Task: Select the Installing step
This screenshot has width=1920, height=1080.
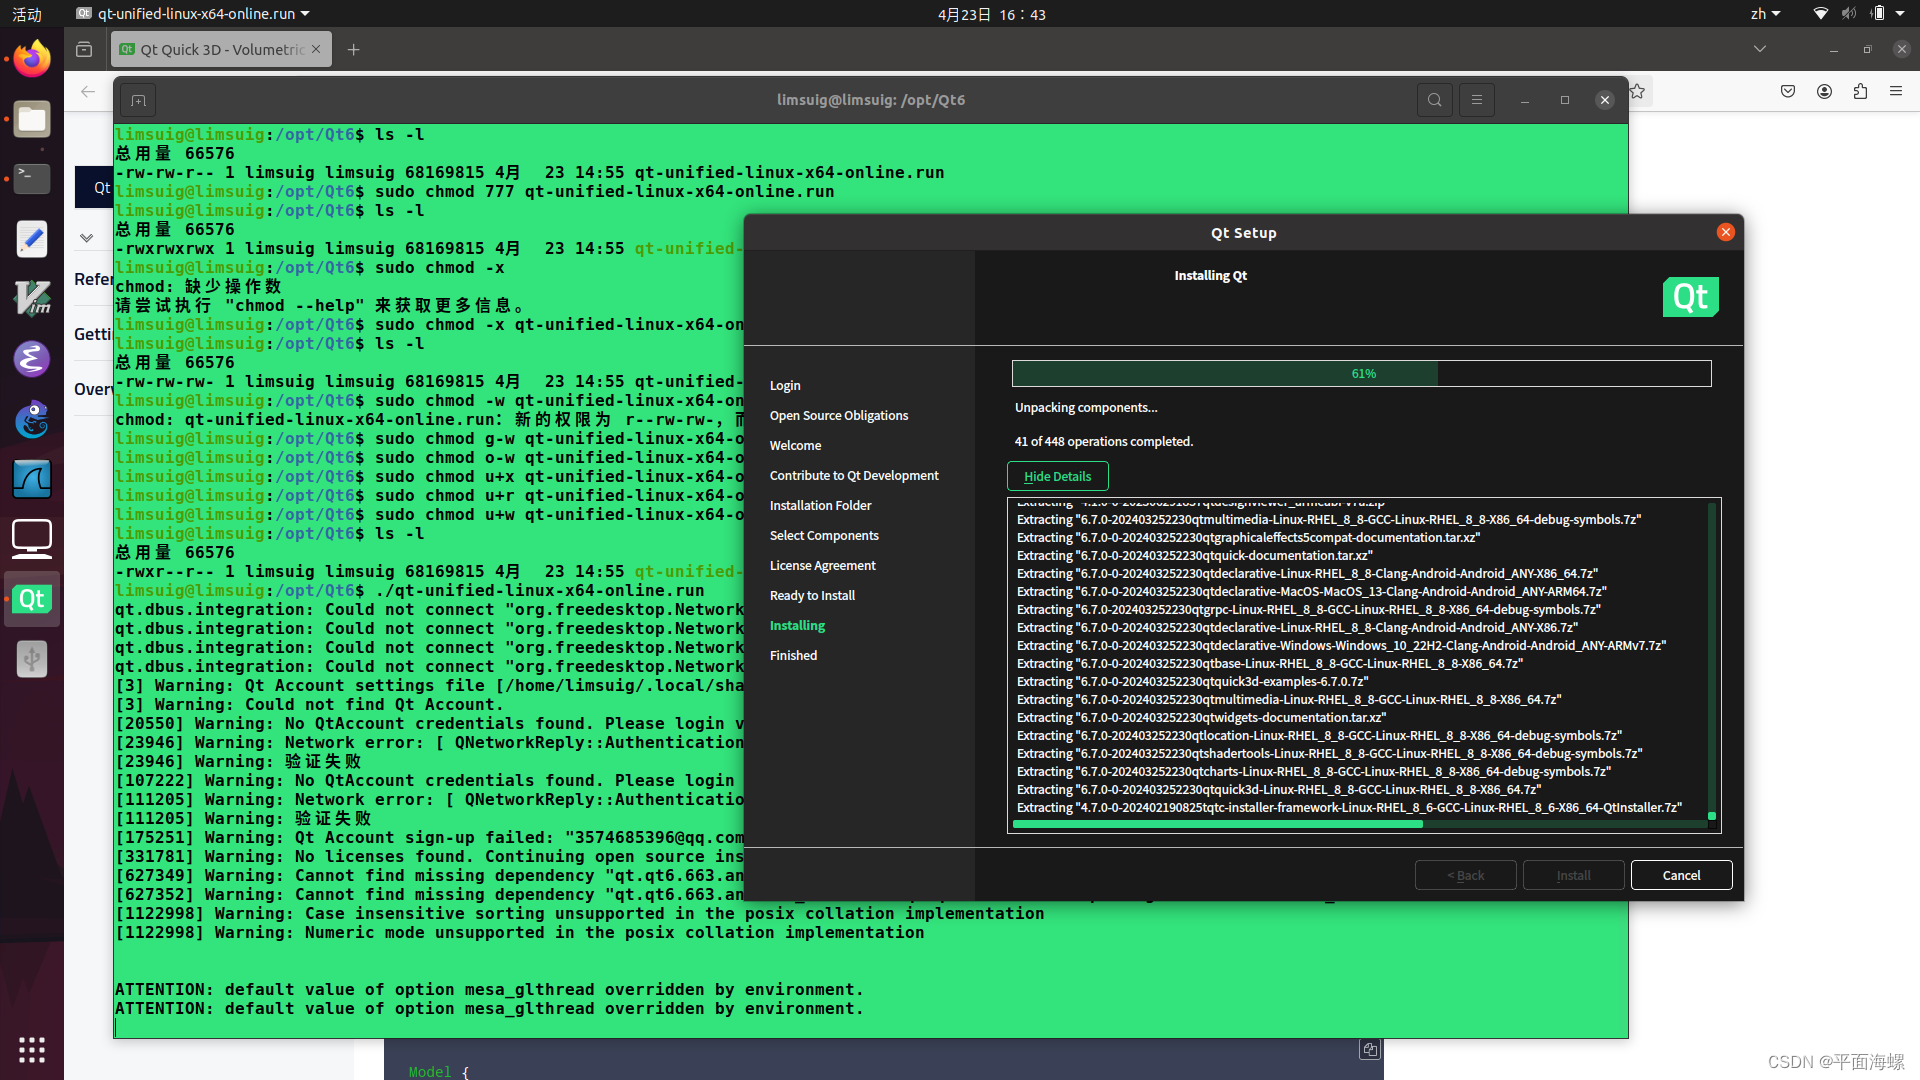Action: point(797,625)
